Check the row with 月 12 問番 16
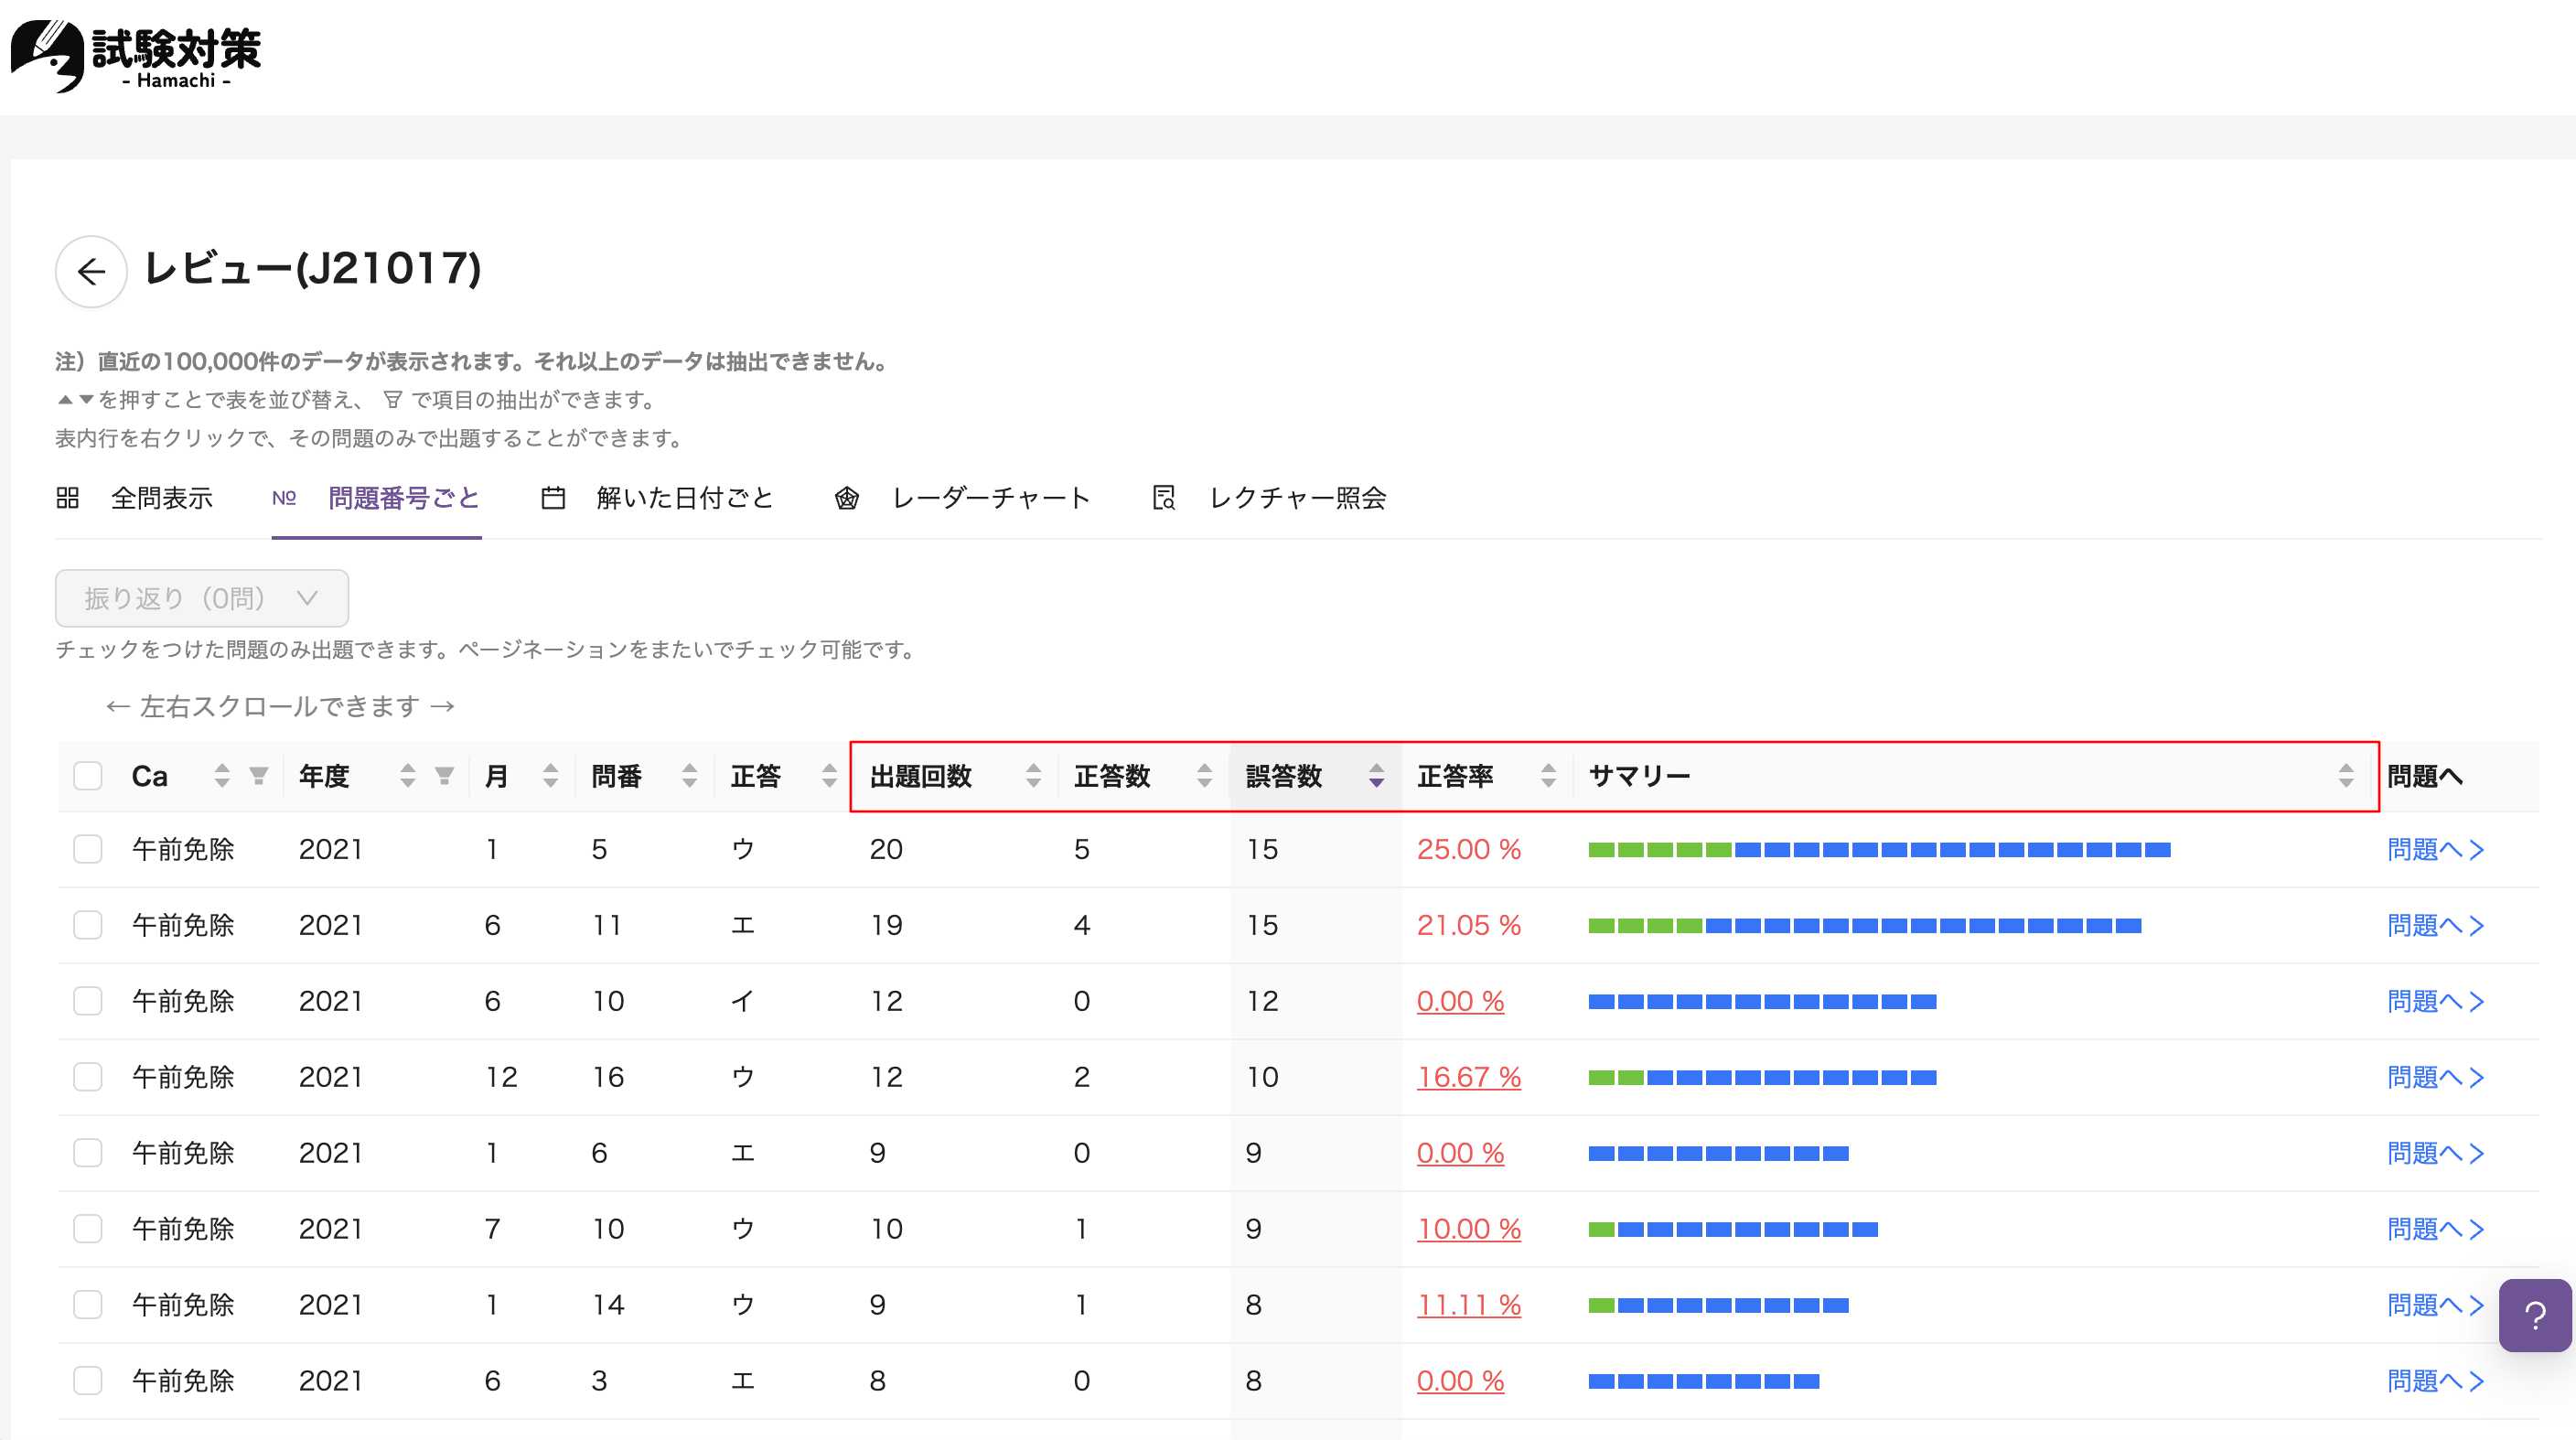Screen dimensions: 2576x1440 point(88,1077)
